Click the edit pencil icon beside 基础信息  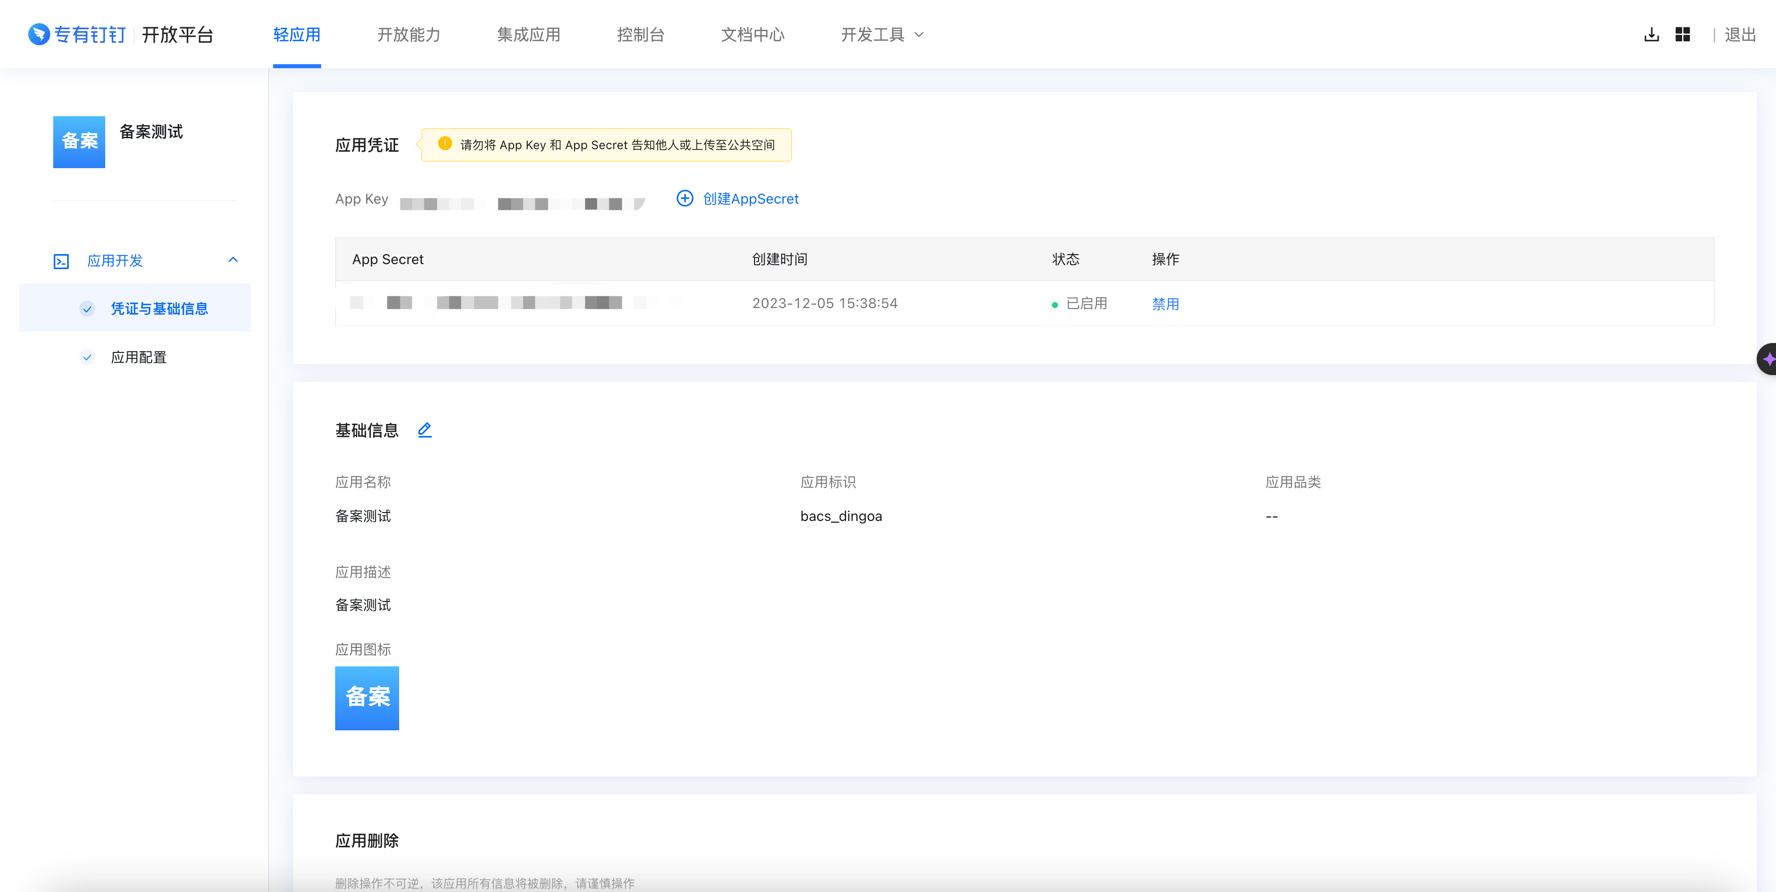pyautogui.click(x=425, y=430)
